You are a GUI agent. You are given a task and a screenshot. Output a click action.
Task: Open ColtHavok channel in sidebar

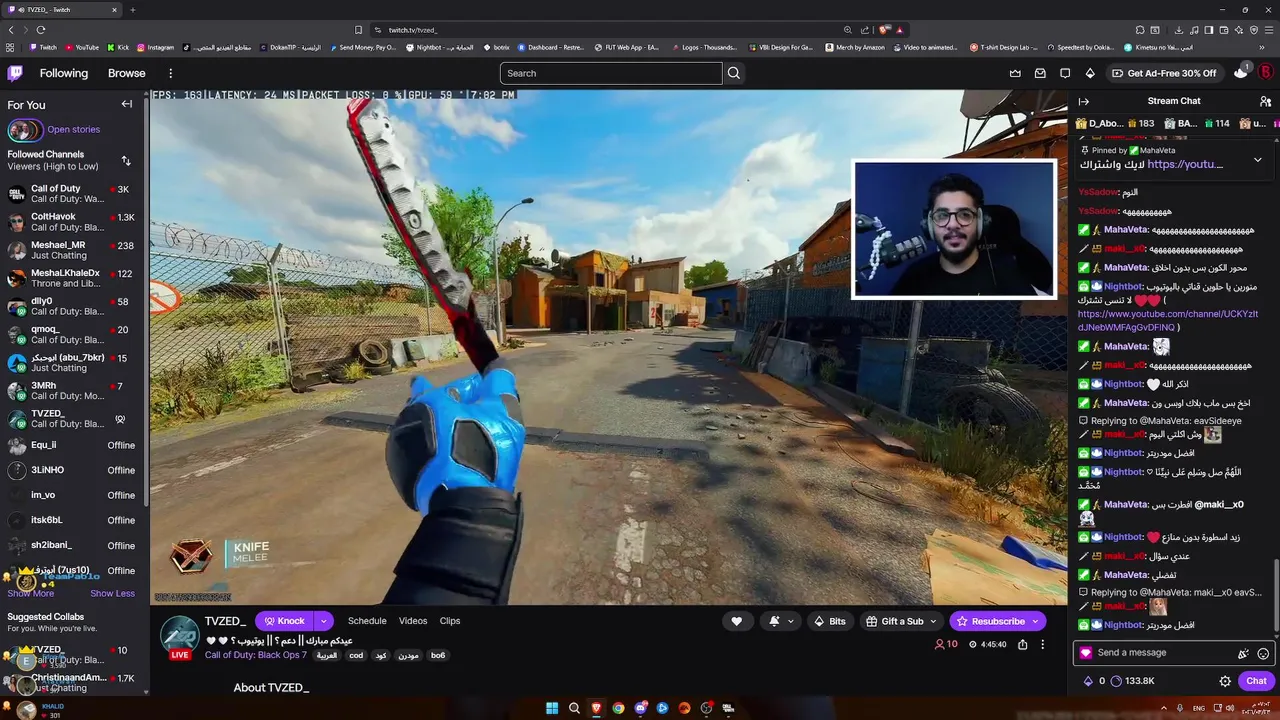[75, 222]
